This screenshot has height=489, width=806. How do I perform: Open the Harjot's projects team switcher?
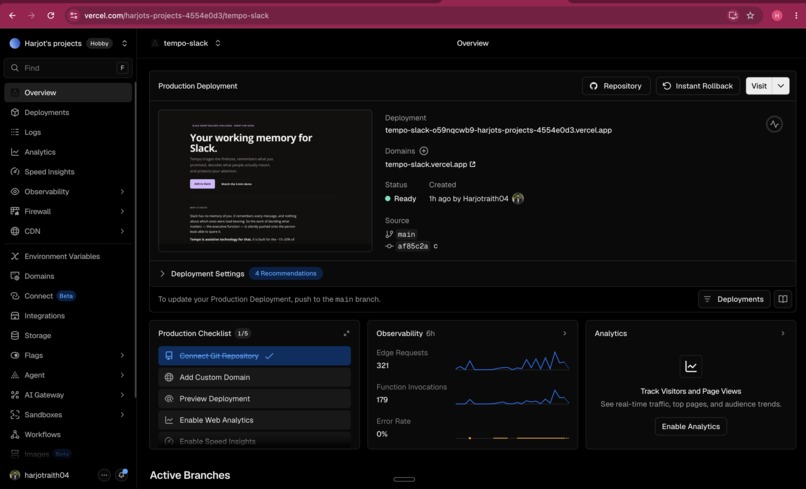tap(124, 43)
